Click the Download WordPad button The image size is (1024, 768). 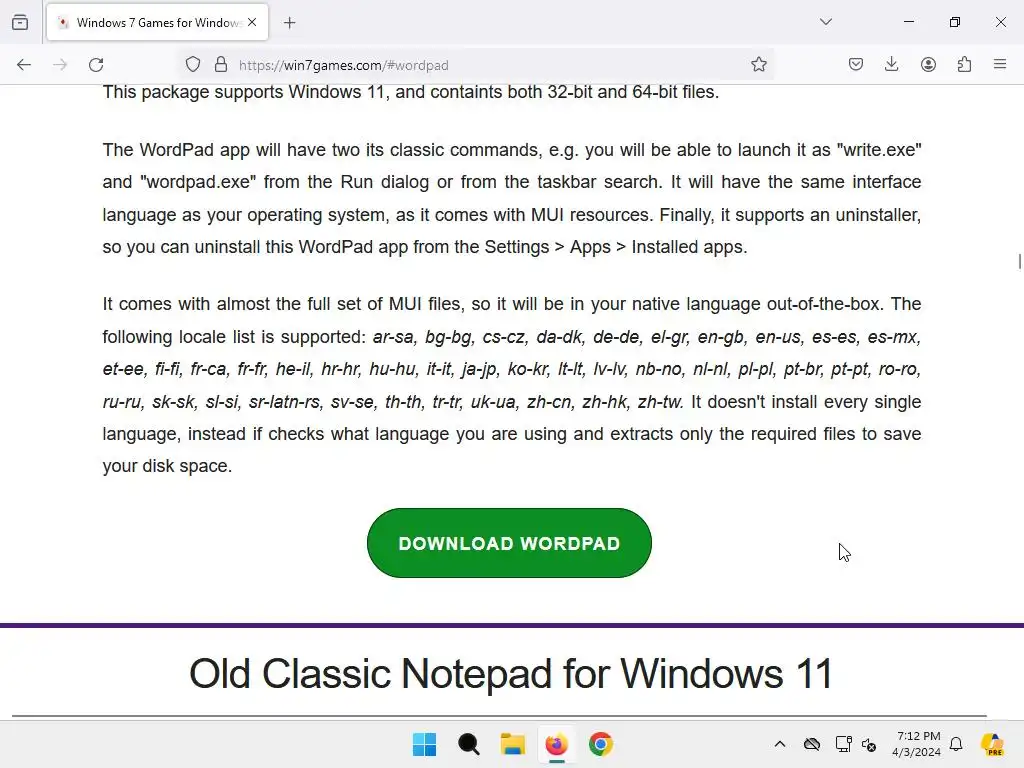[509, 543]
